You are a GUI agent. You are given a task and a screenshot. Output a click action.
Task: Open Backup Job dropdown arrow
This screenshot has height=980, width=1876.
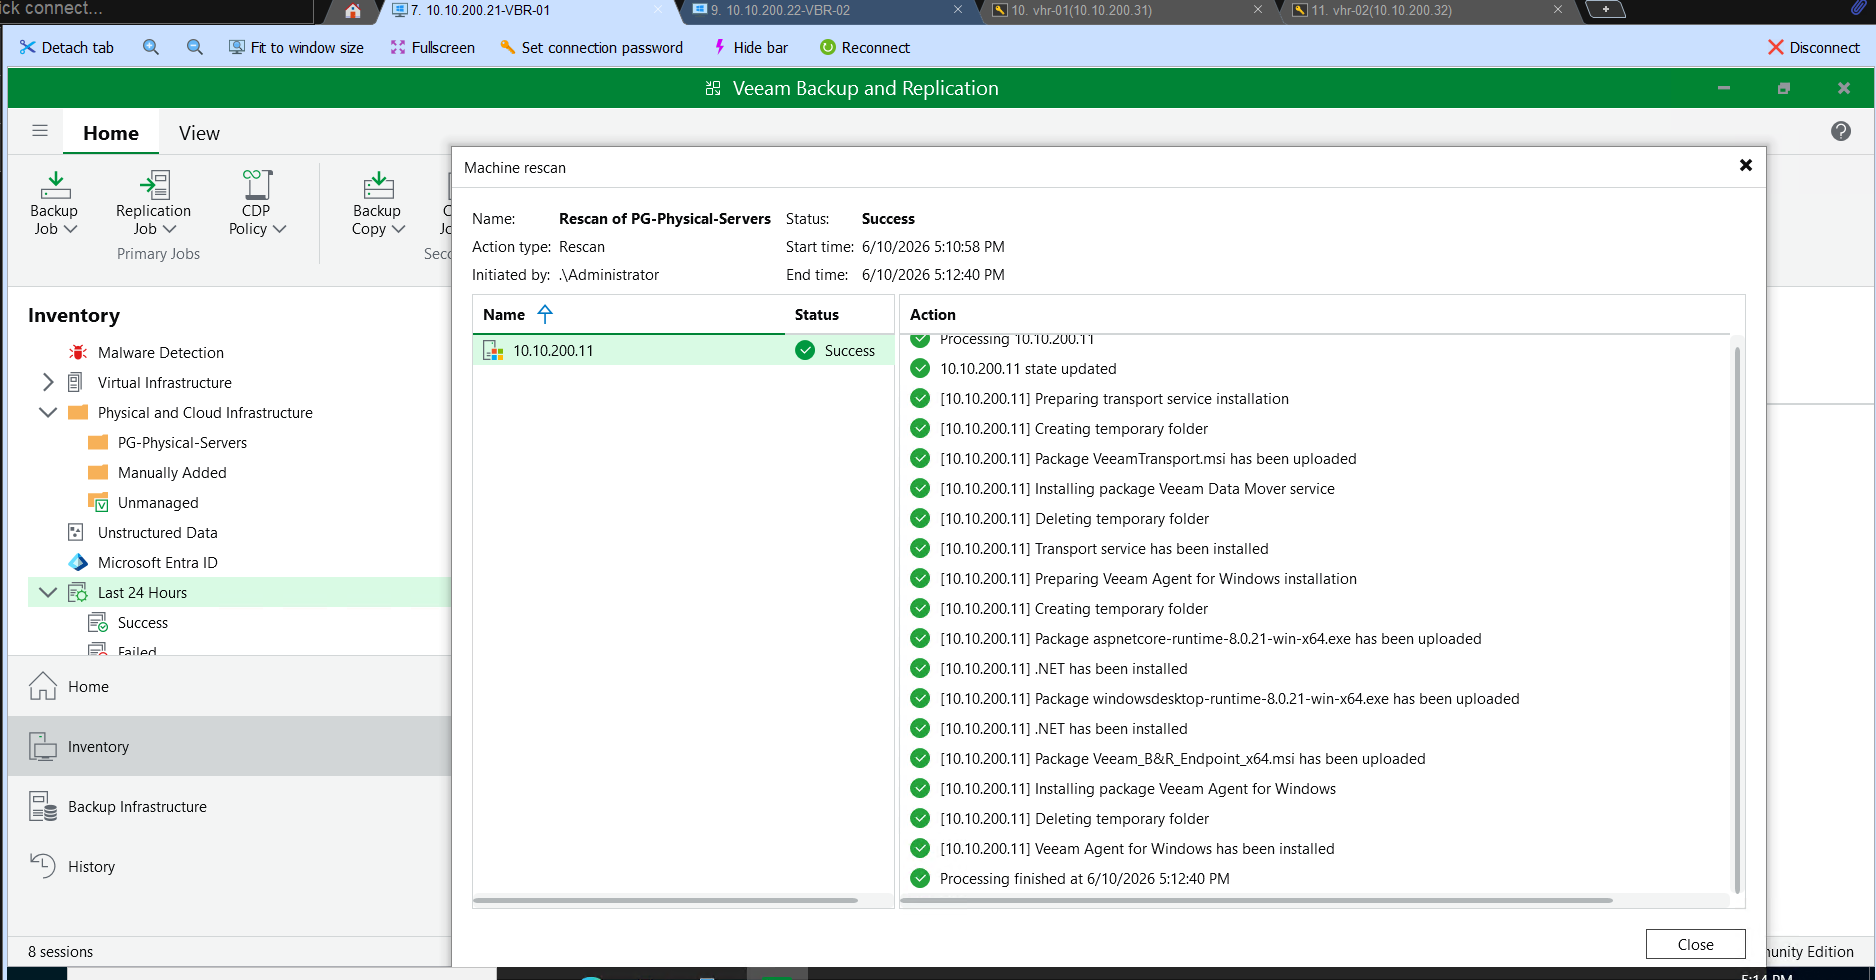[x=70, y=229]
